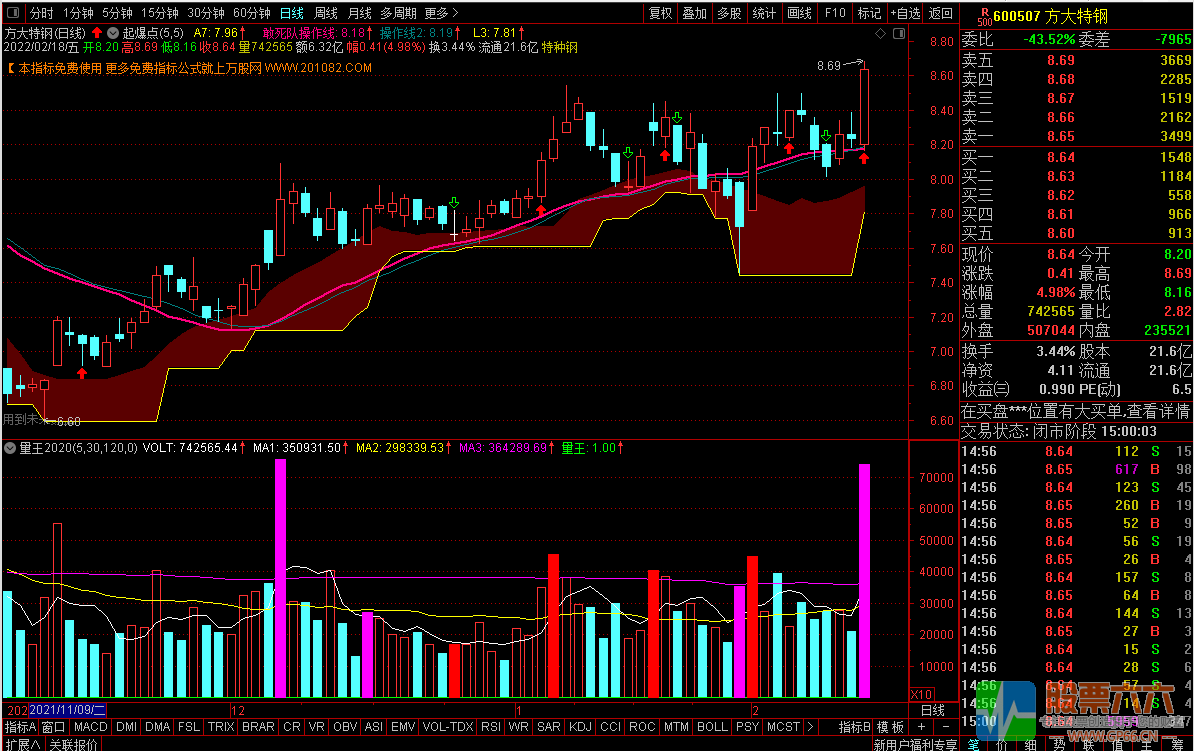This screenshot has width=1194, height=751.
Task: Click the 标记 mark button
Action: (869, 13)
